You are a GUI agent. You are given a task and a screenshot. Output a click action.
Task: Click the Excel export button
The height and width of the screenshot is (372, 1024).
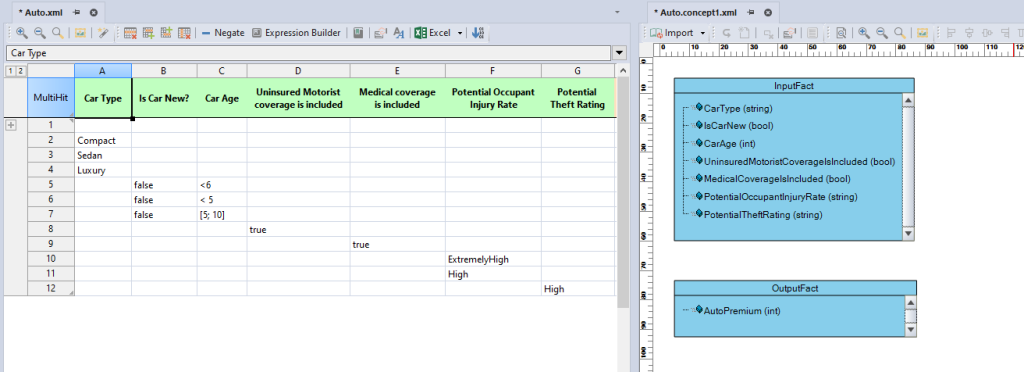[x=432, y=33]
